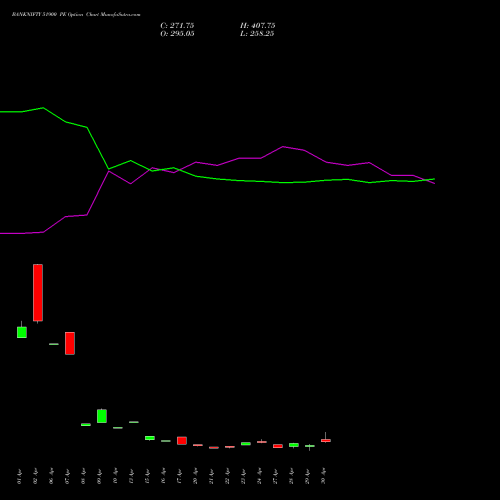Click the BANKNIFTY 51900 PE Options chart title
This screenshot has height=500, width=500.
(x=76, y=15)
